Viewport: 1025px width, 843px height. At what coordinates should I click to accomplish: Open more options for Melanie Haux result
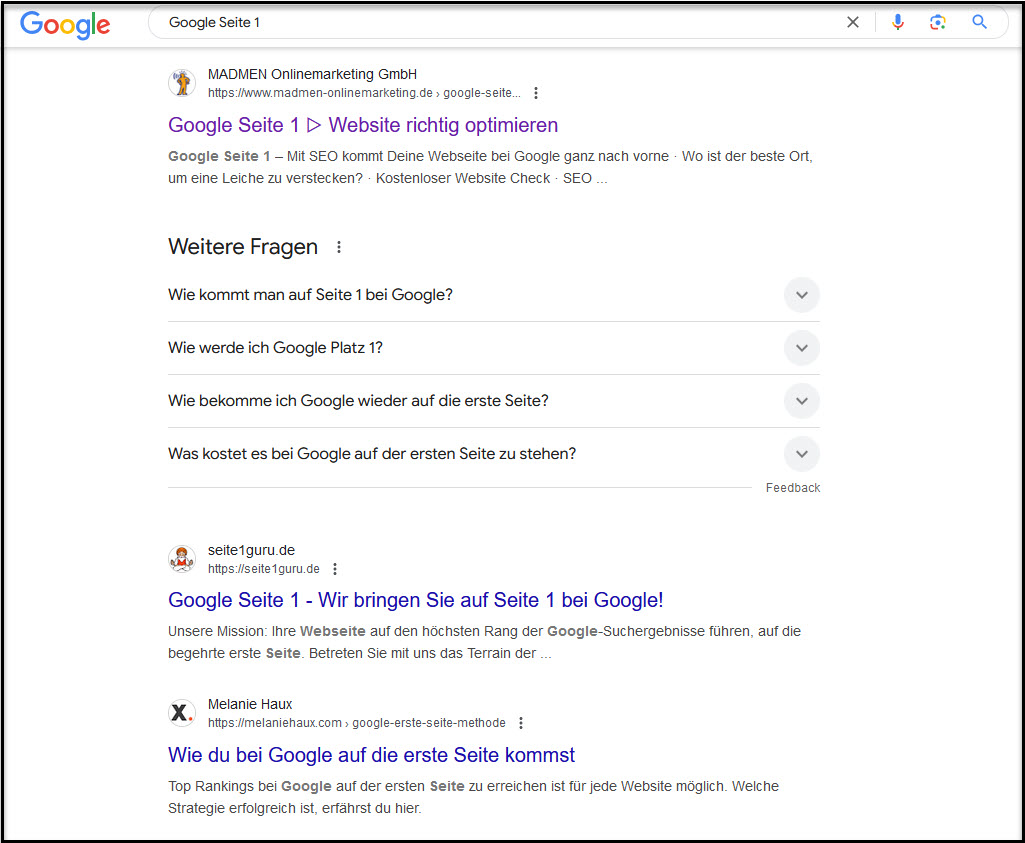click(x=521, y=723)
